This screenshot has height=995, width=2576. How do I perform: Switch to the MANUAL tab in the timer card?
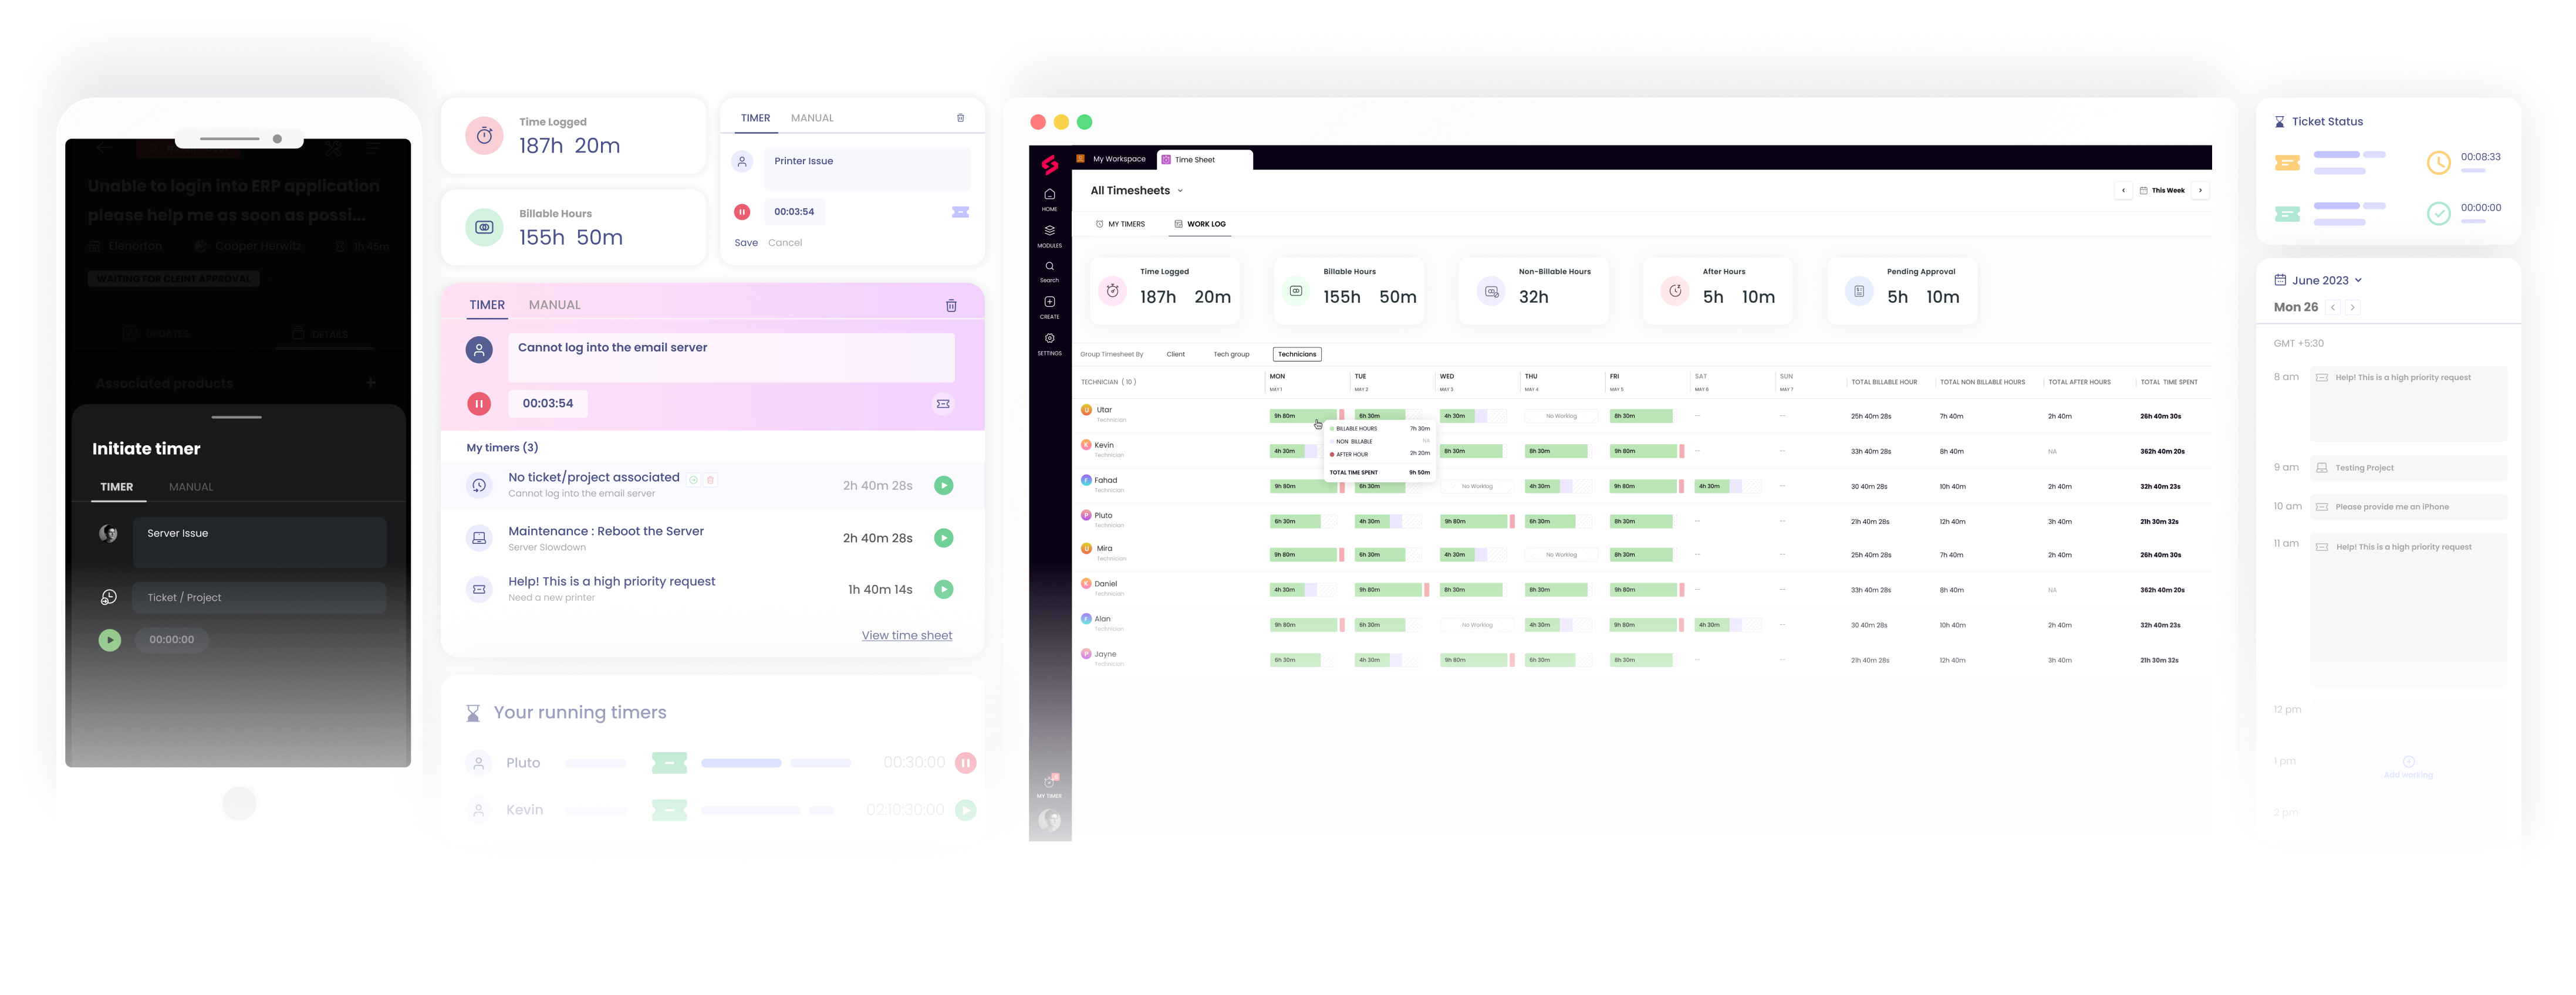pos(555,305)
